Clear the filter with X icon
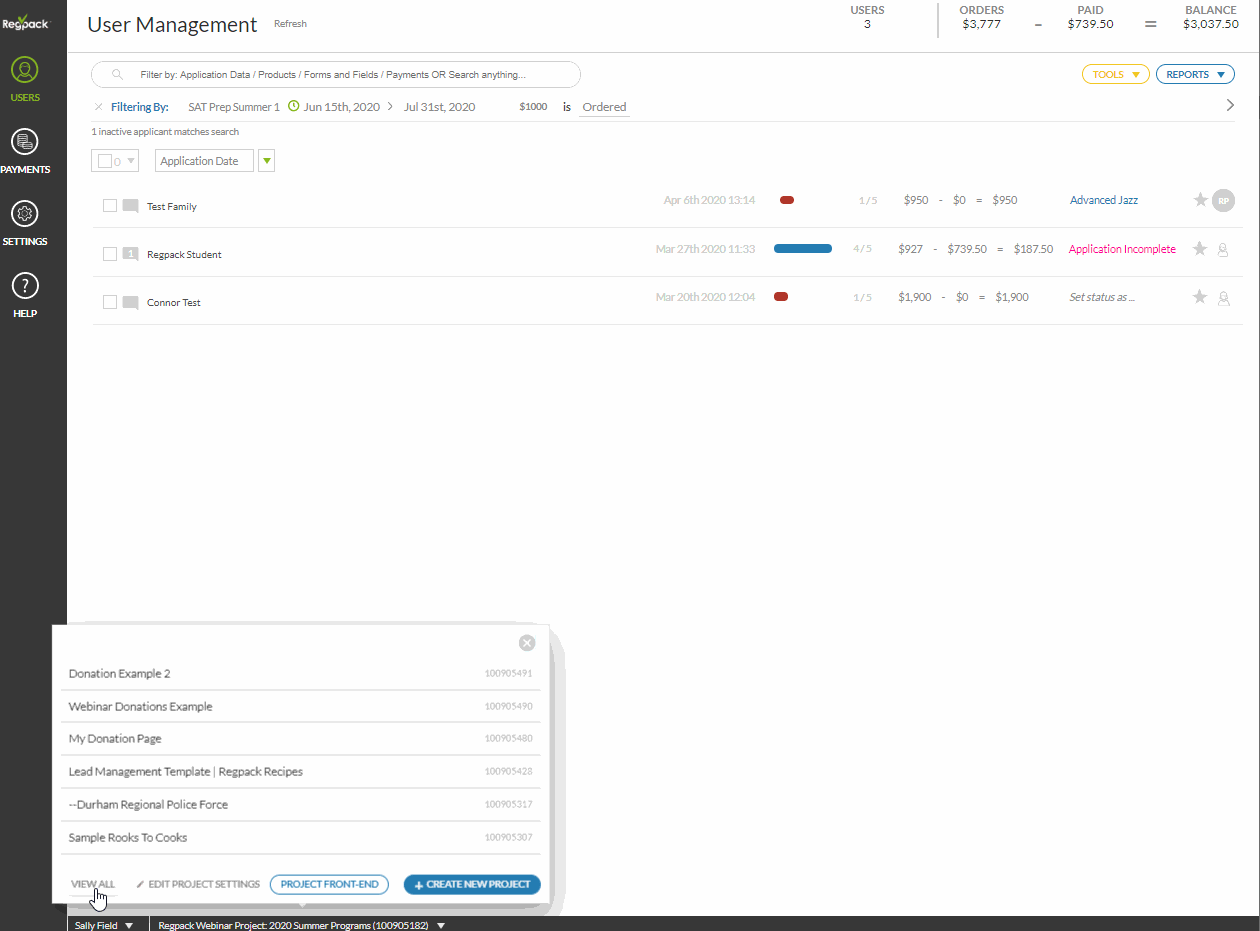Image resolution: width=1260 pixels, height=931 pixels. (98, 107)
